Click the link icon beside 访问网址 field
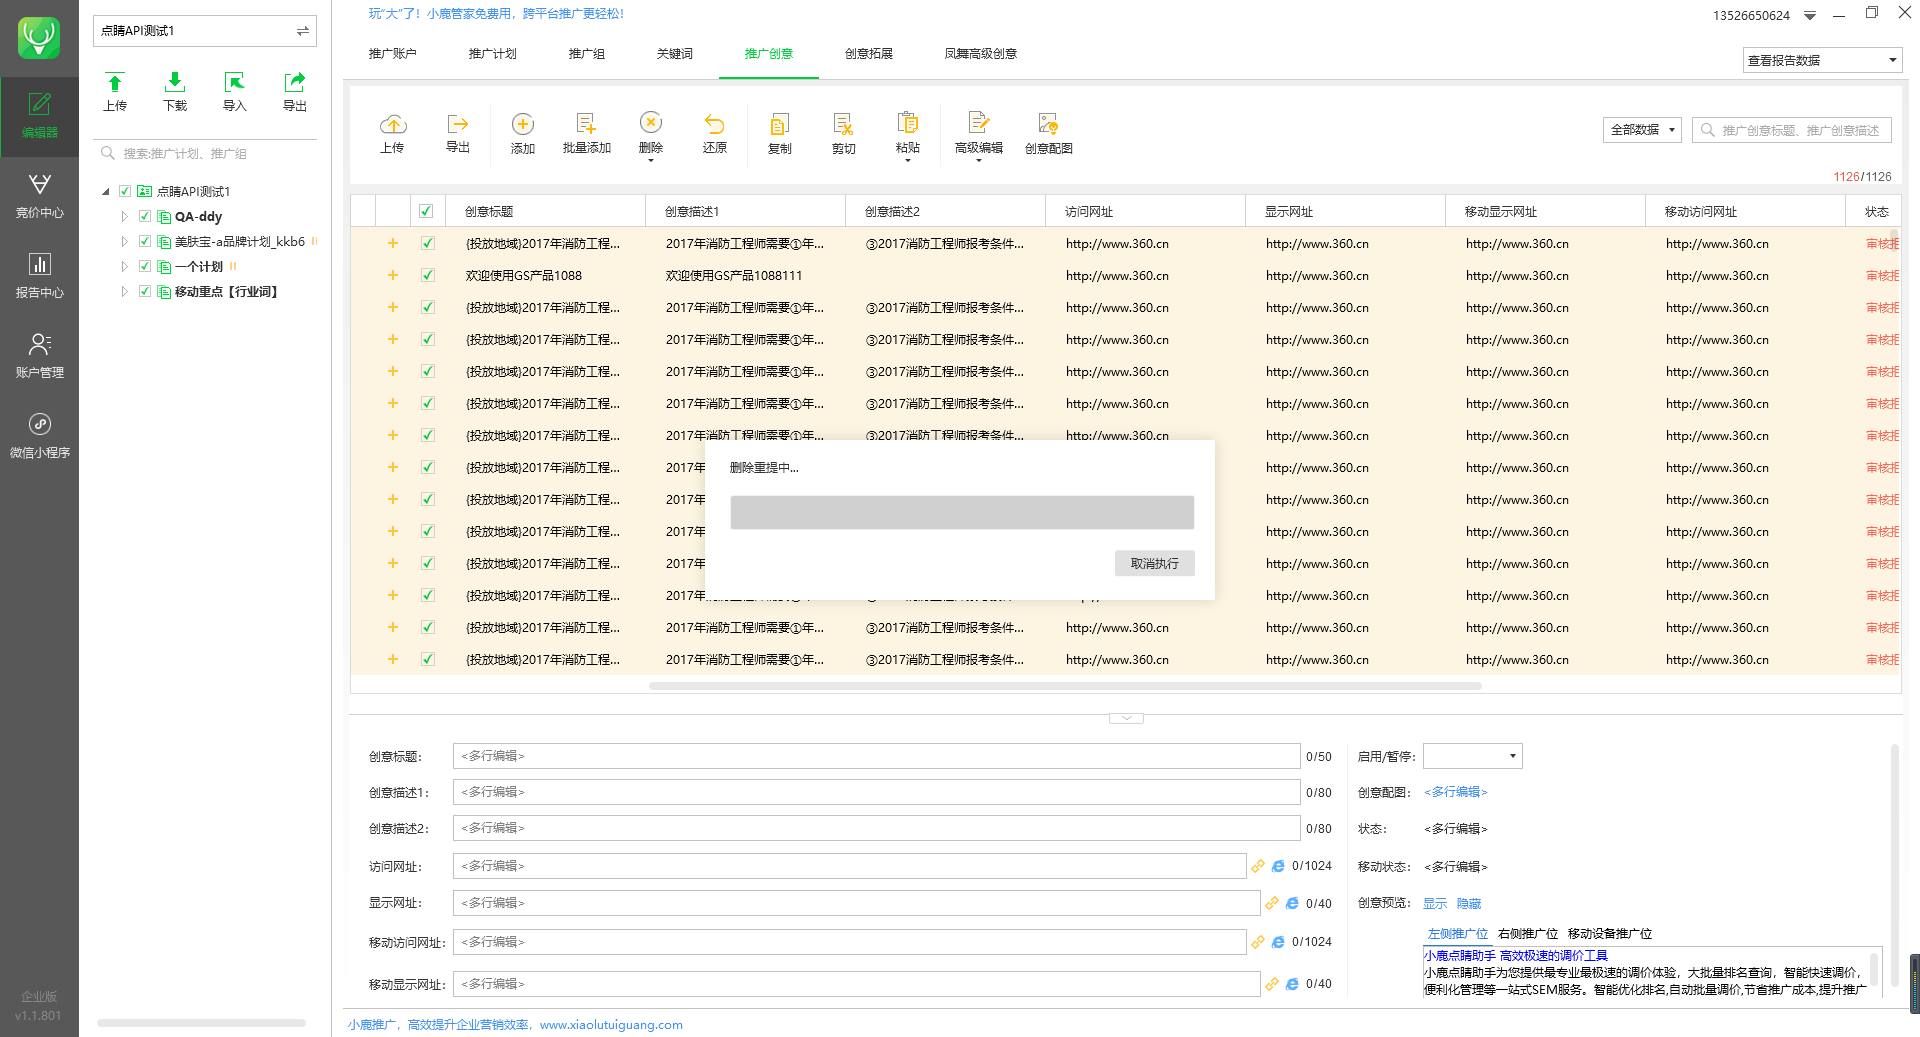The height and width of the screenshot is (1037, 1920). [x=1258, y=866]
